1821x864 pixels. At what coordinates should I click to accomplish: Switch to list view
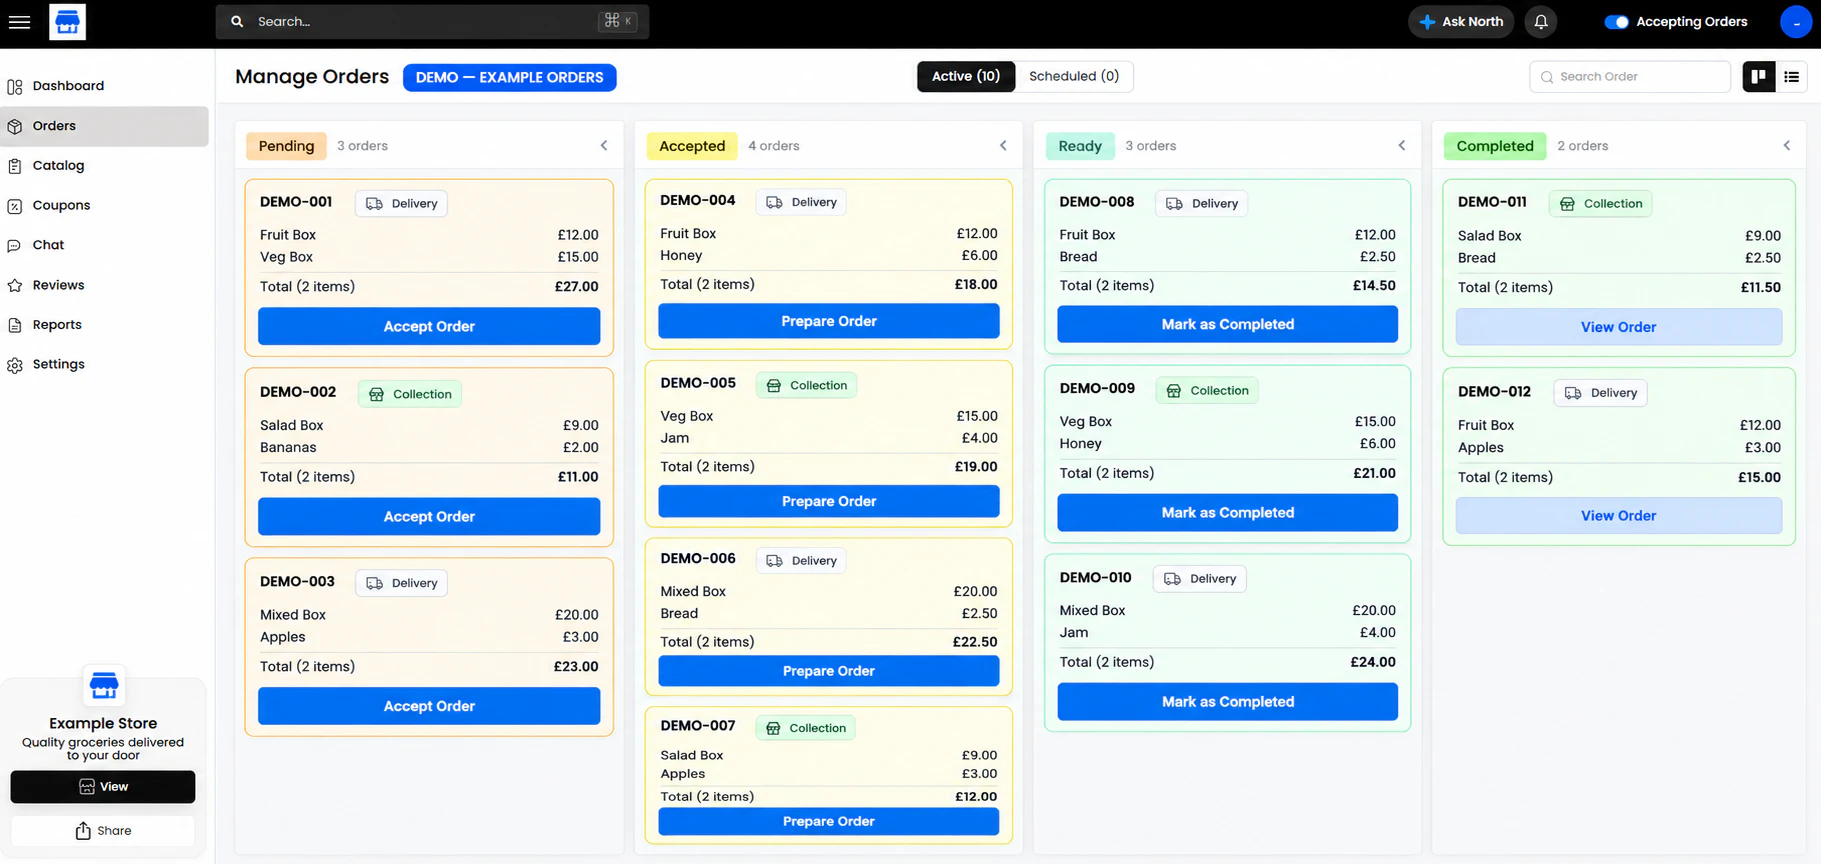[x=1791, y=76]
